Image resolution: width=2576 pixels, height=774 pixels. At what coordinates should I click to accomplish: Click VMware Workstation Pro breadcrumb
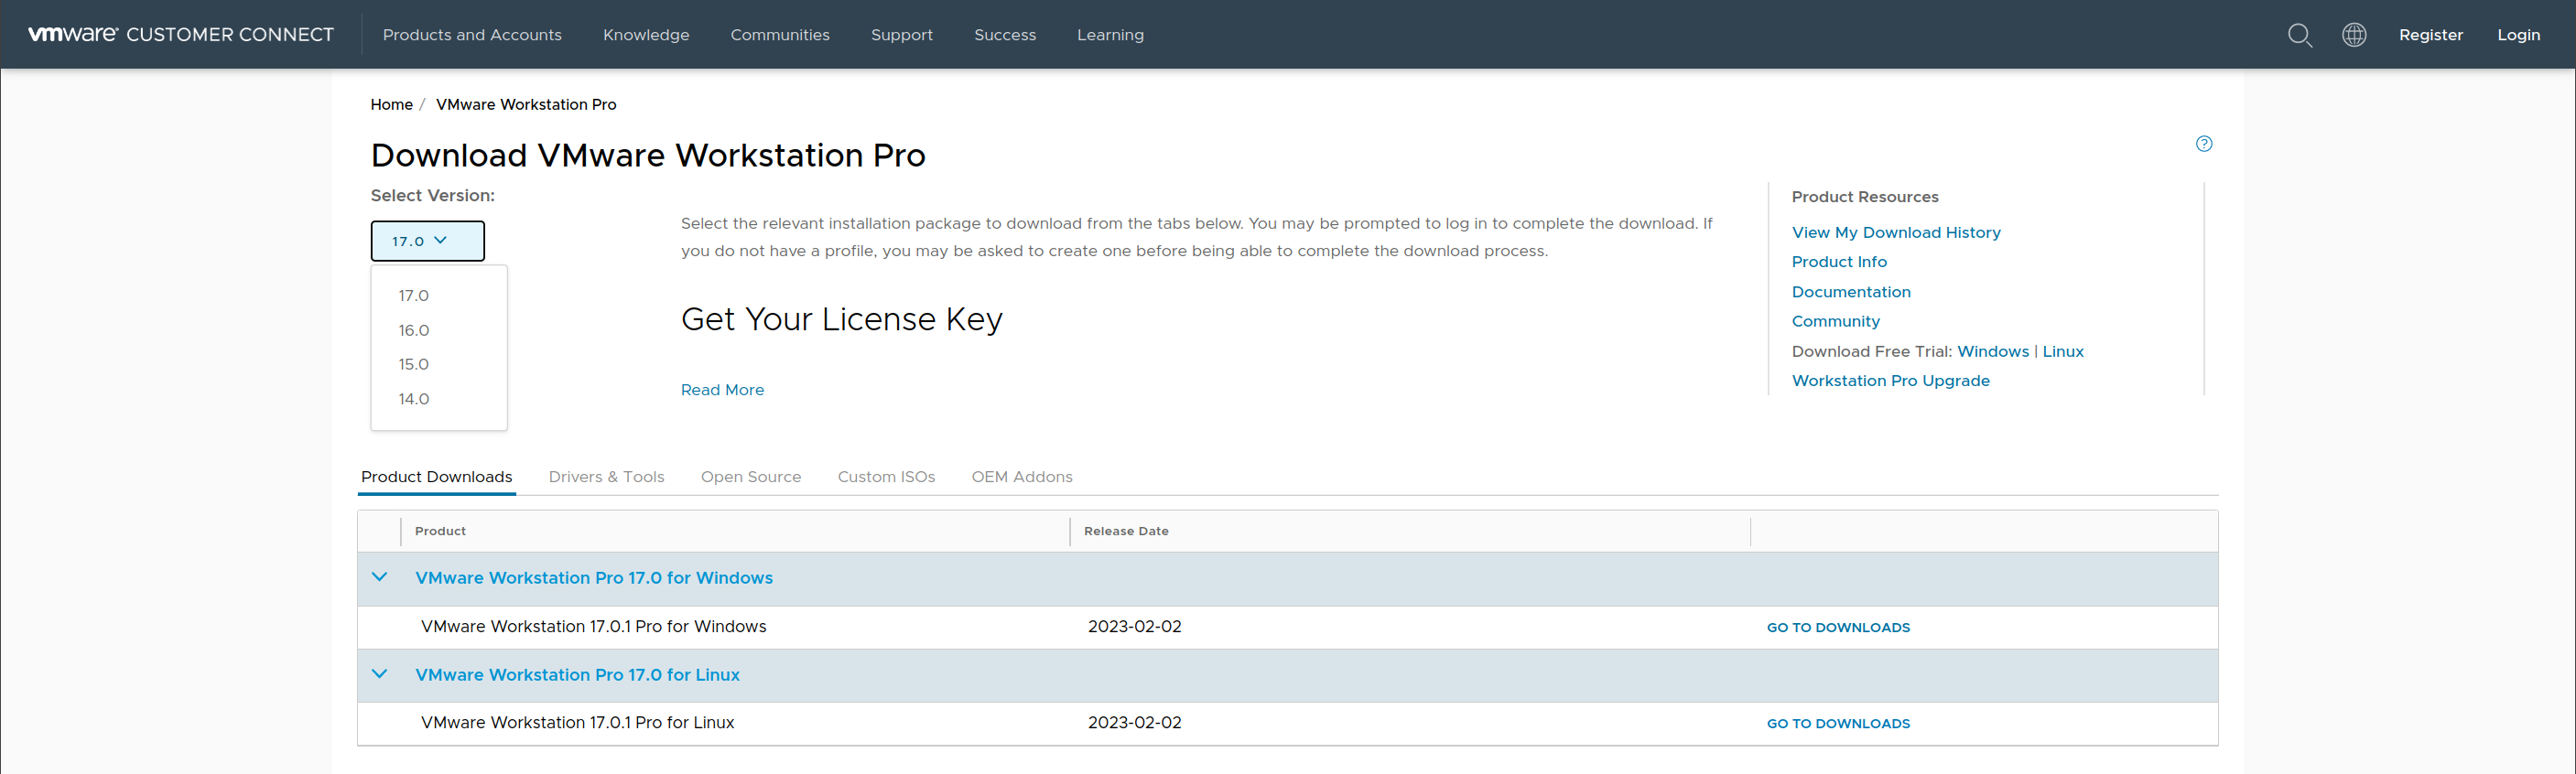click(526, 104)
